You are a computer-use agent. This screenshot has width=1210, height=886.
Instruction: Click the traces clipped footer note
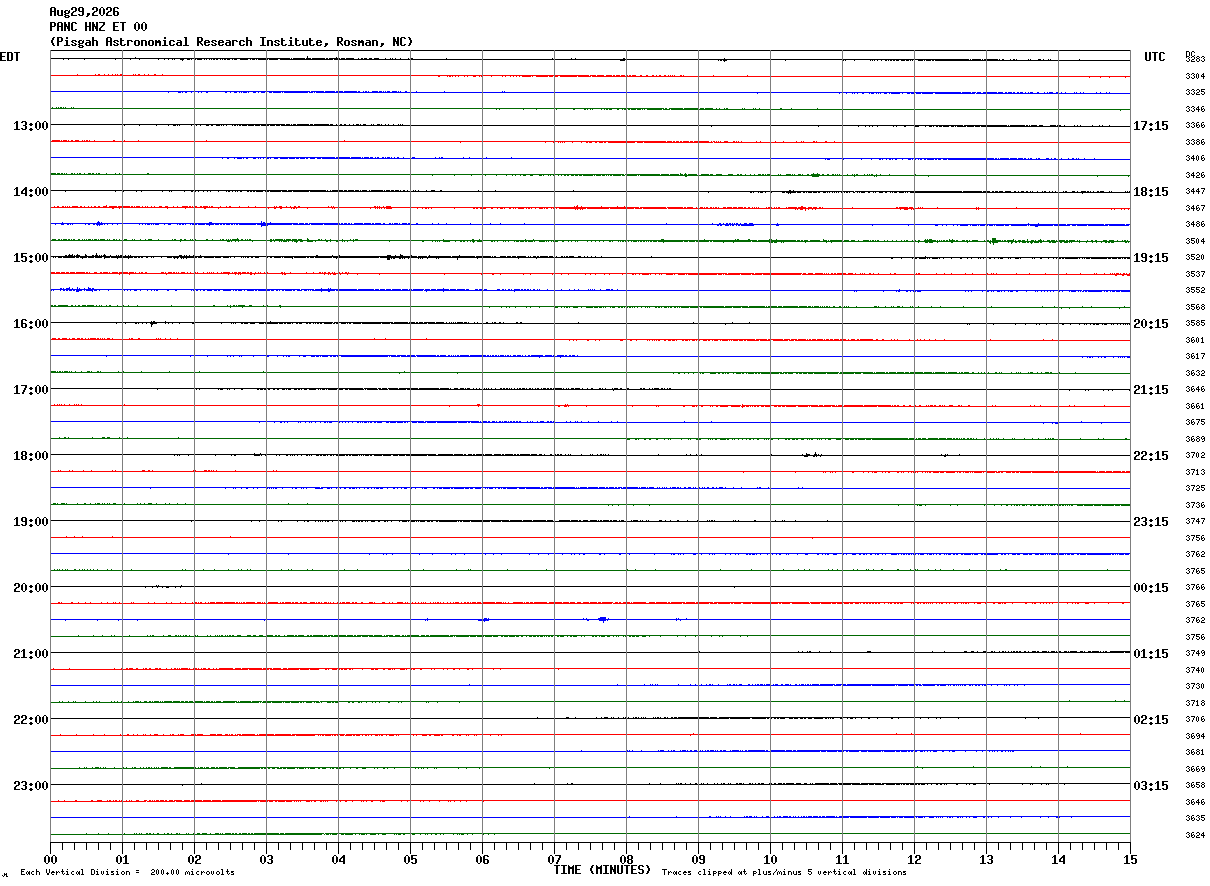coord(784,872)
